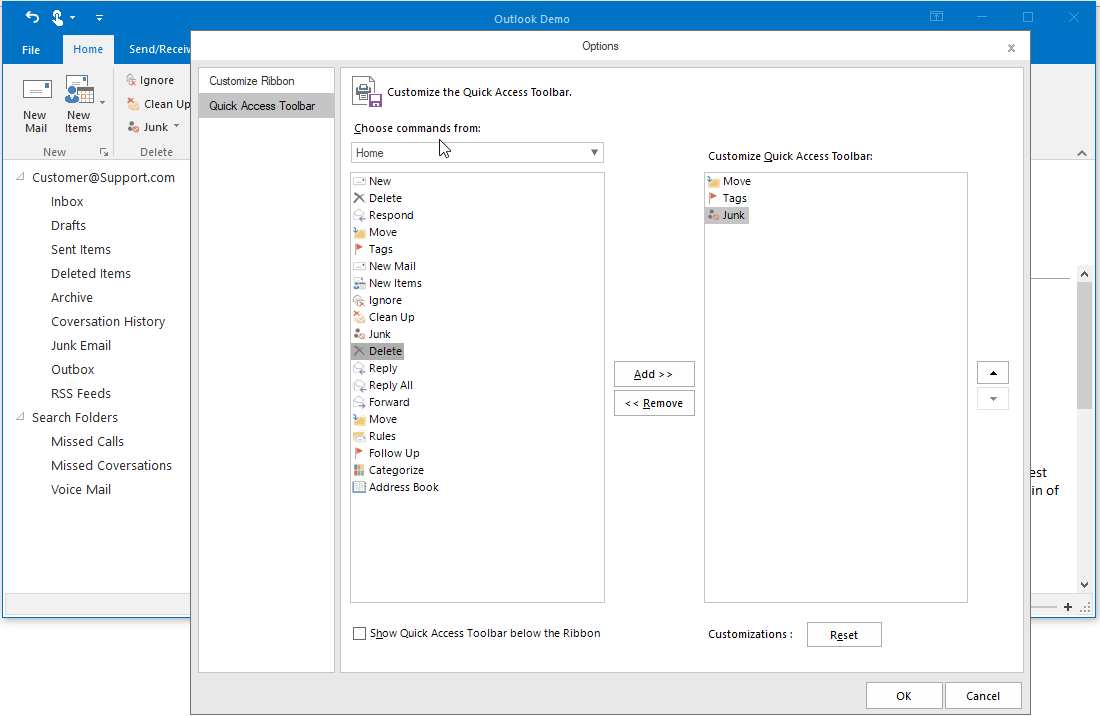This screenshot has width=1100, height=716.
Task: Open the Choose commands from dropdown
Action: point(477,153)
